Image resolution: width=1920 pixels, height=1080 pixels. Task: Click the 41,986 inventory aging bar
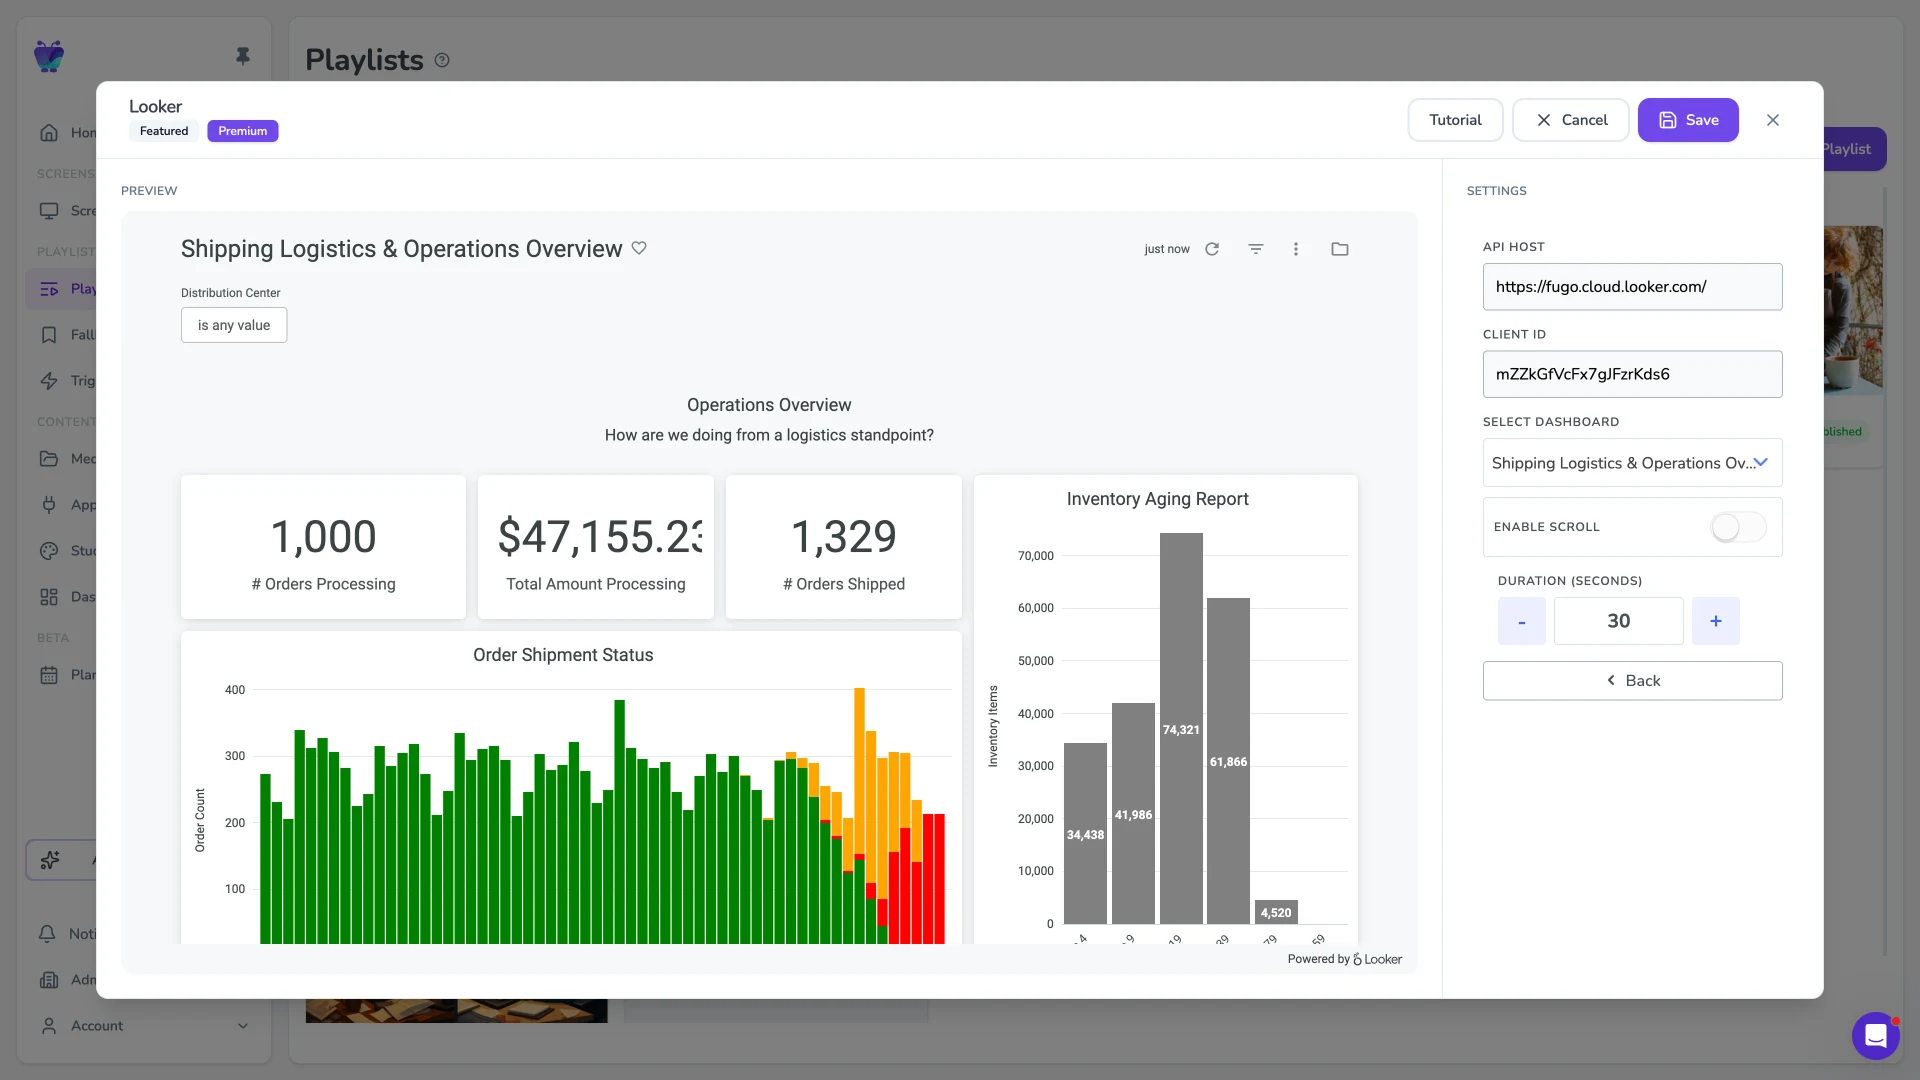tap(1133, 814)
